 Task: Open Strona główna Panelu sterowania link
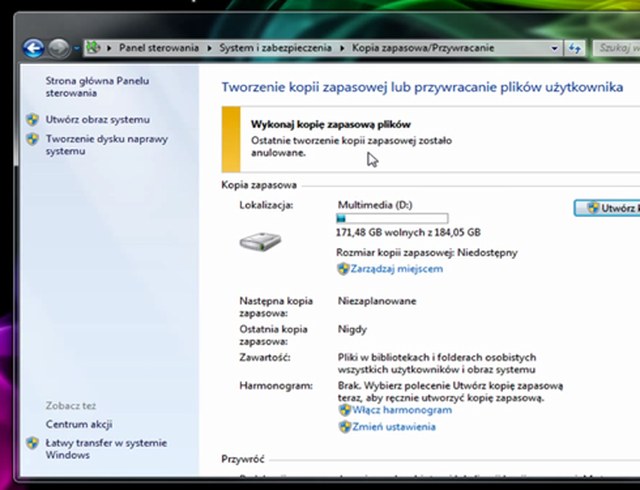coord(97,87)
